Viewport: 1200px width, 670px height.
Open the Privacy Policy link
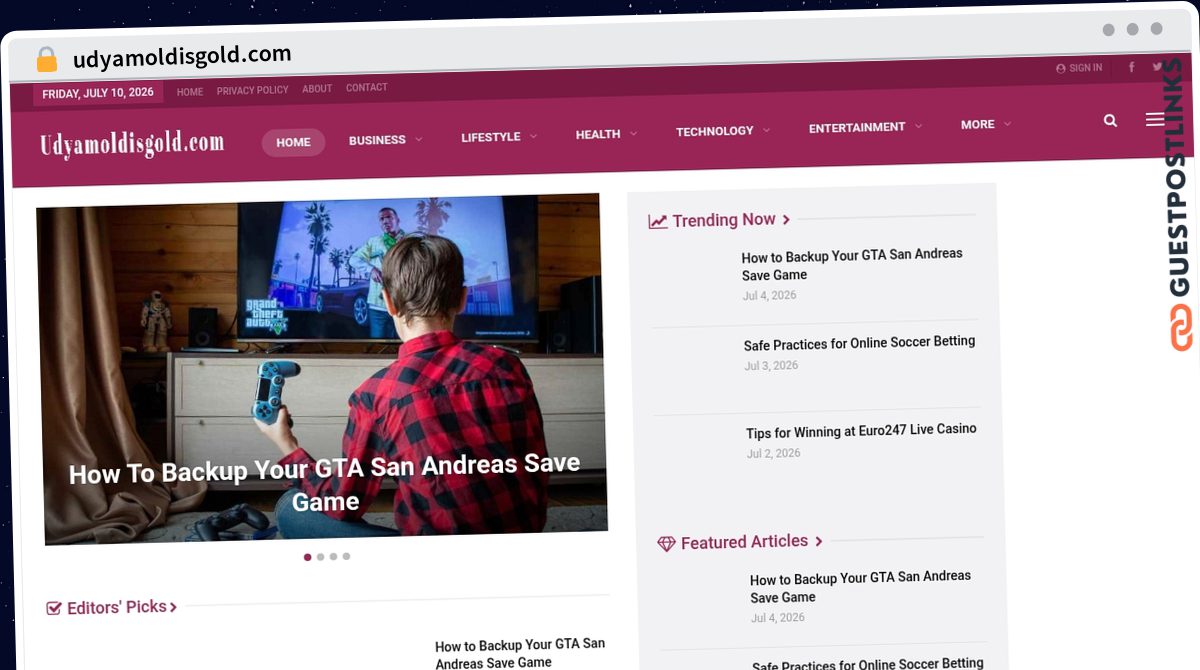(x=252, y=90)
